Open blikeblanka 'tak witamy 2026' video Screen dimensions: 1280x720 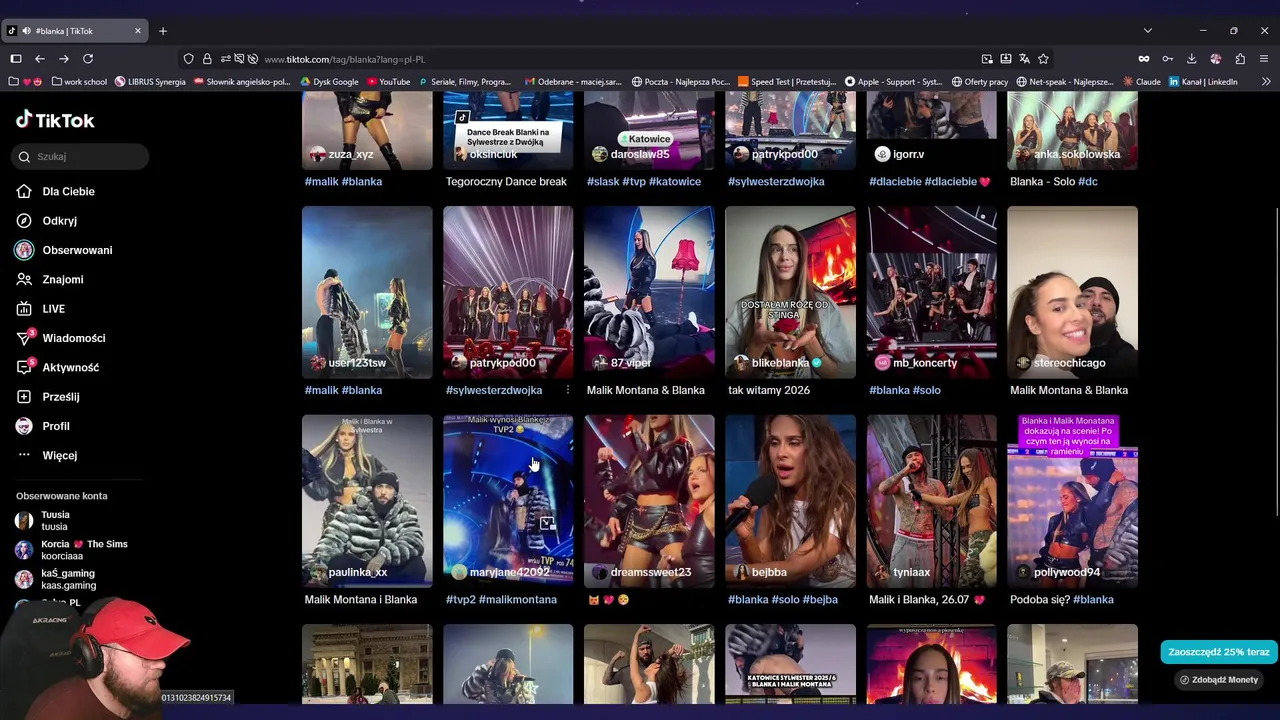tap(790, 292)
